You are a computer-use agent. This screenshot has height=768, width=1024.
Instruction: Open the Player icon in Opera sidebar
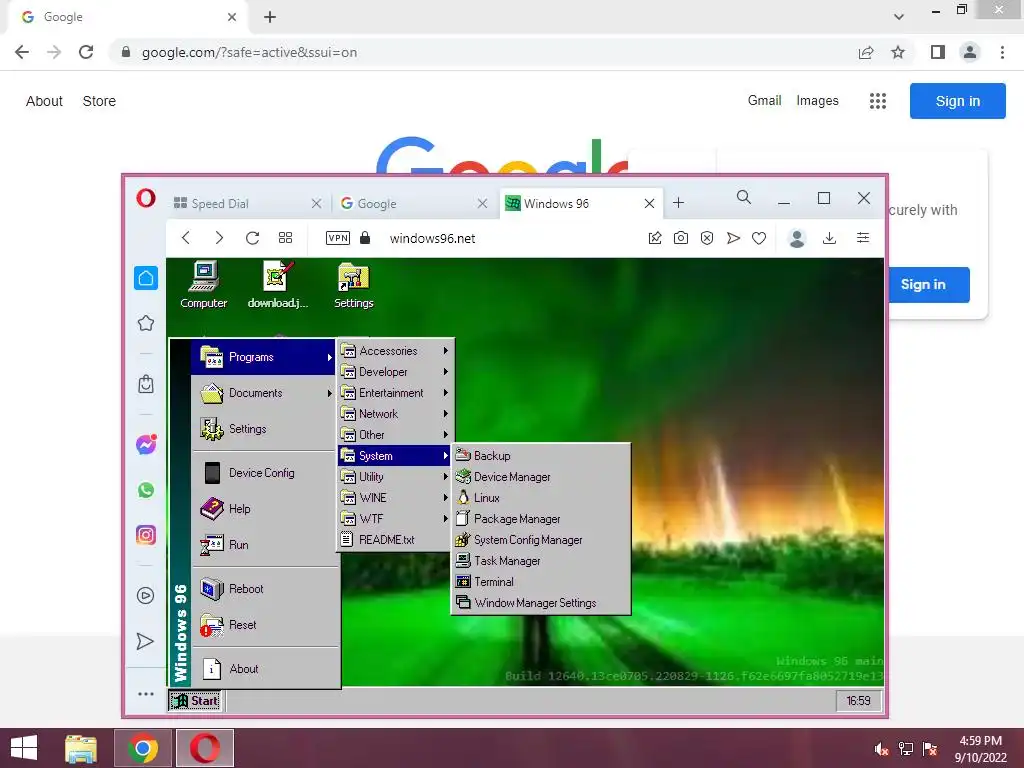(146, 596)
